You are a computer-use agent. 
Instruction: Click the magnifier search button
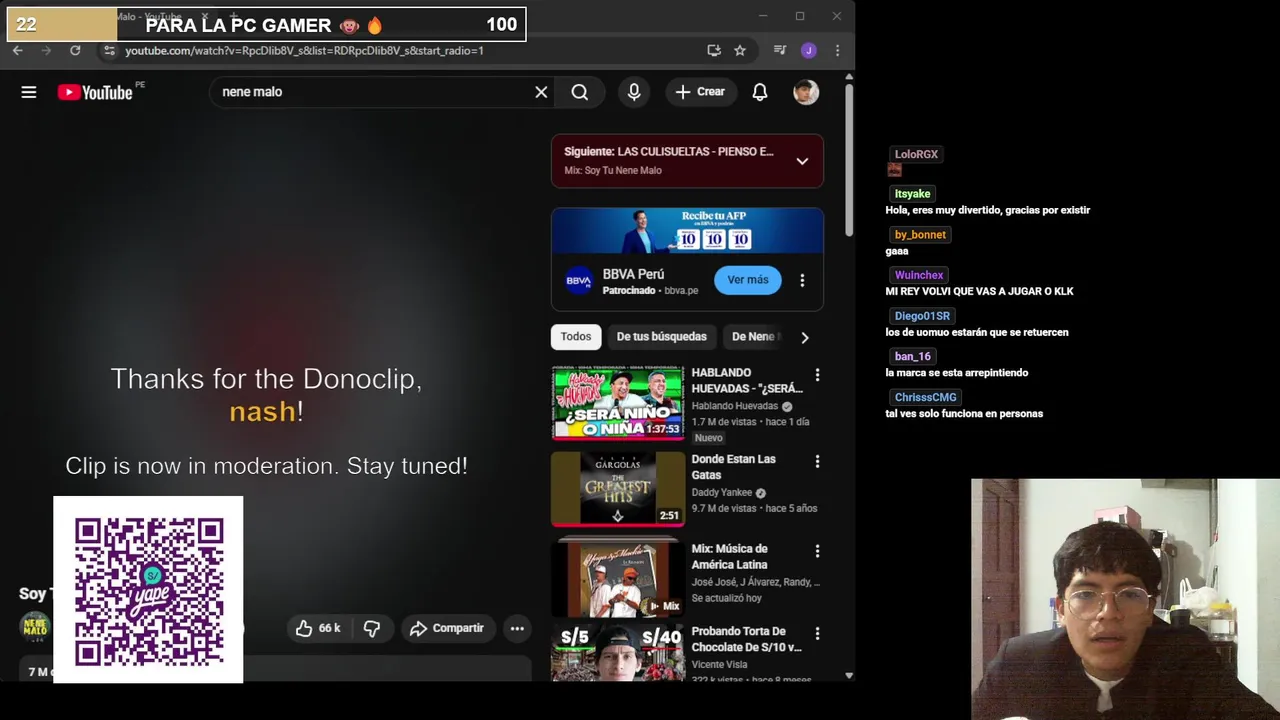(x=580, y=92)
